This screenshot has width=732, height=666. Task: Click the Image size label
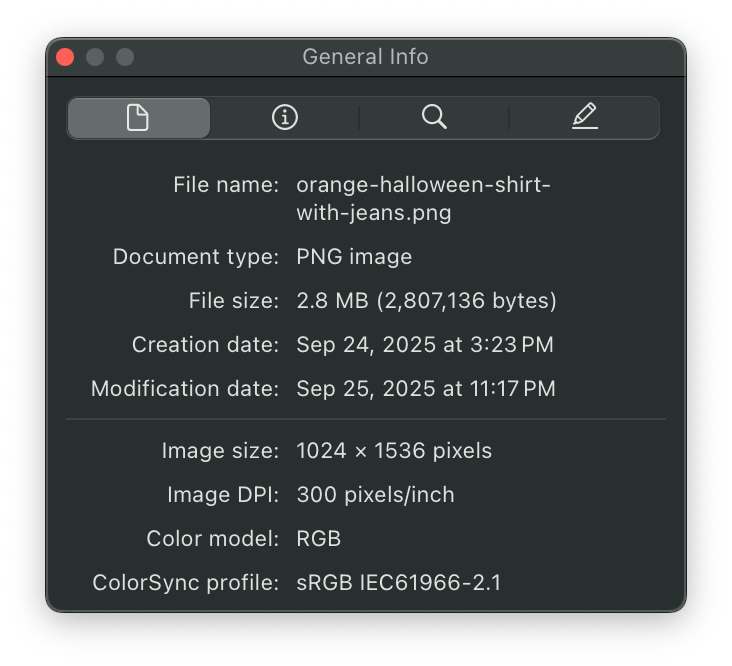point(220,451)
